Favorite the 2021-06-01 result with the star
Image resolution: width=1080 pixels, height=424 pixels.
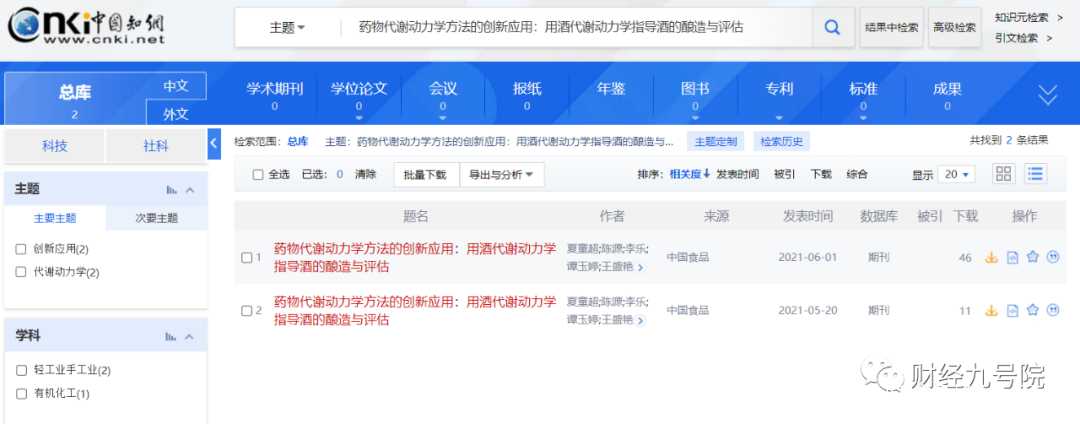click(1032, 257)
